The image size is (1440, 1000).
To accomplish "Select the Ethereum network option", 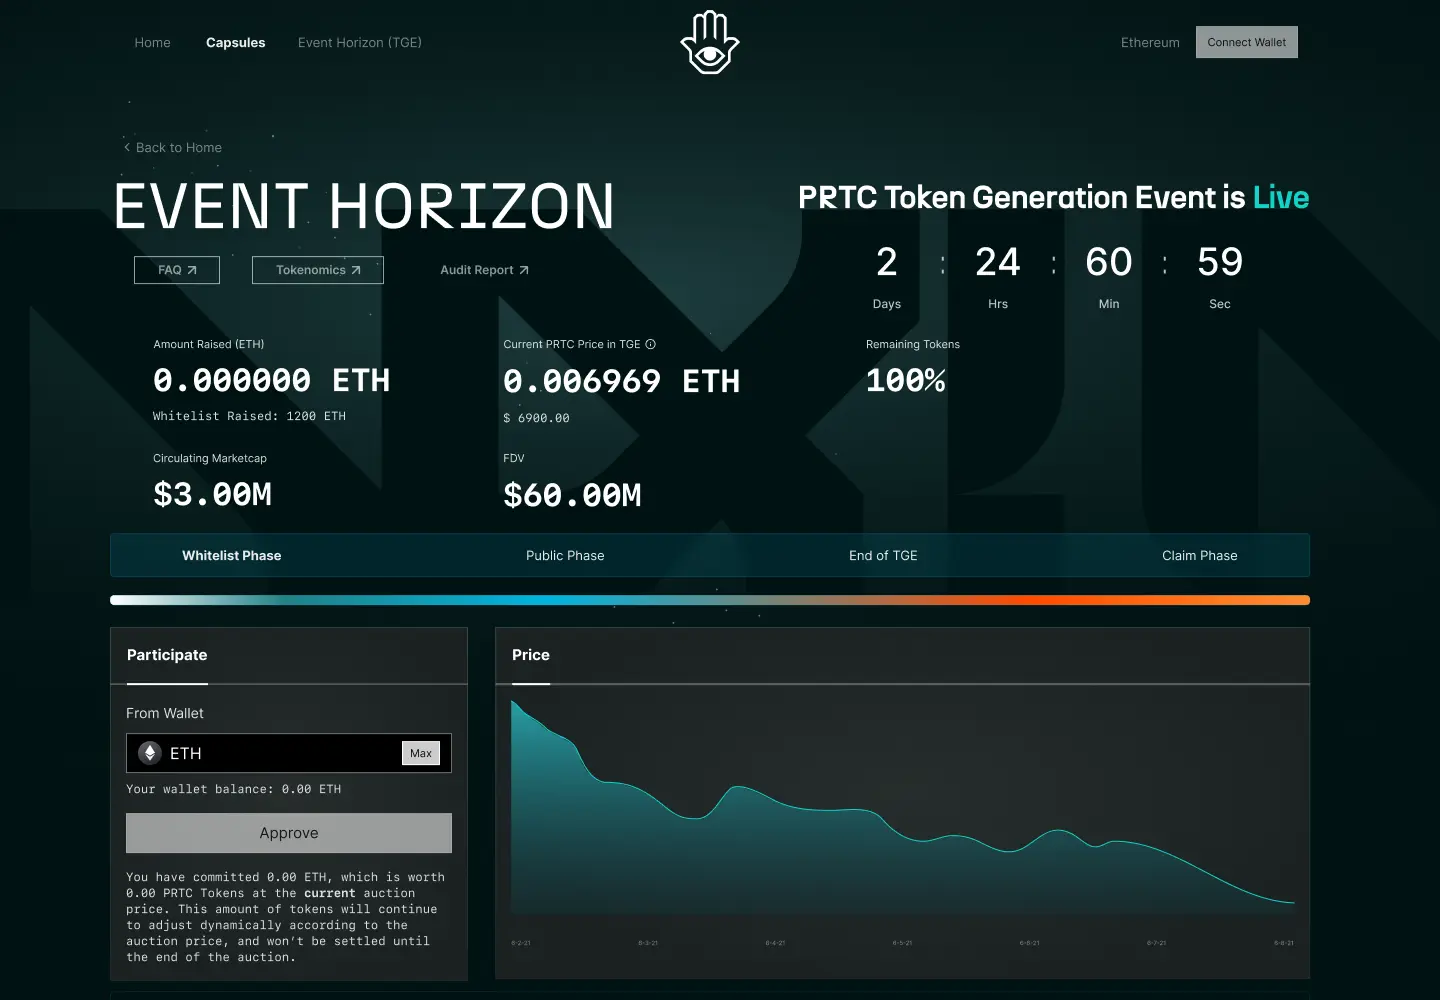I will pos(1150,42).
